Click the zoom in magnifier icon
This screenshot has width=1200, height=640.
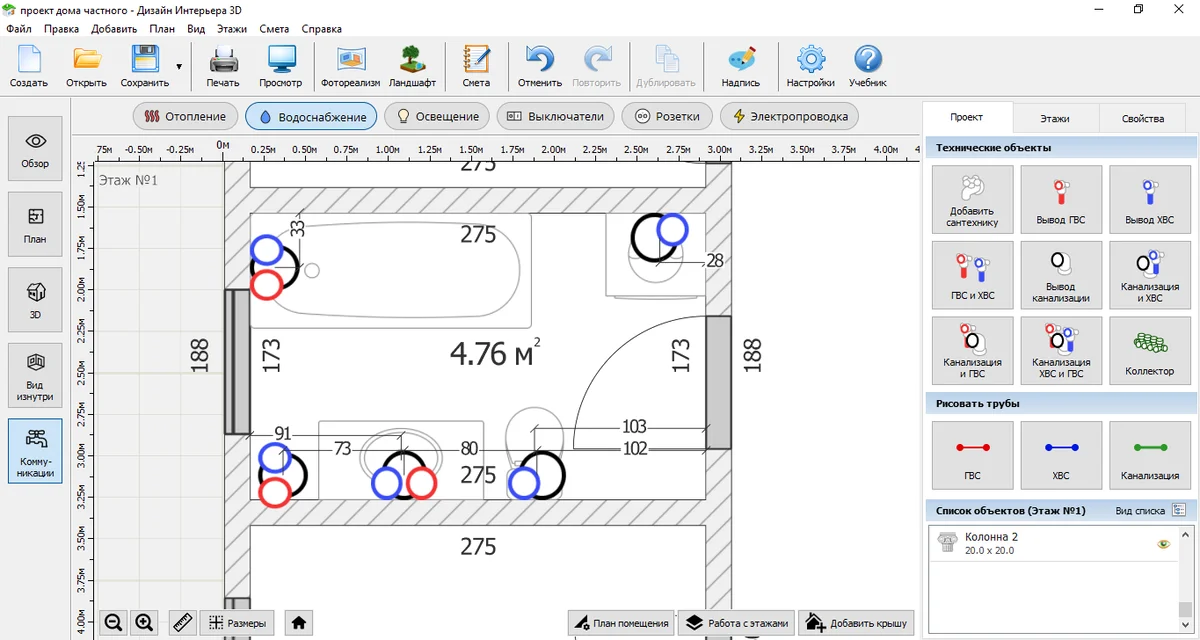point(144,623)
